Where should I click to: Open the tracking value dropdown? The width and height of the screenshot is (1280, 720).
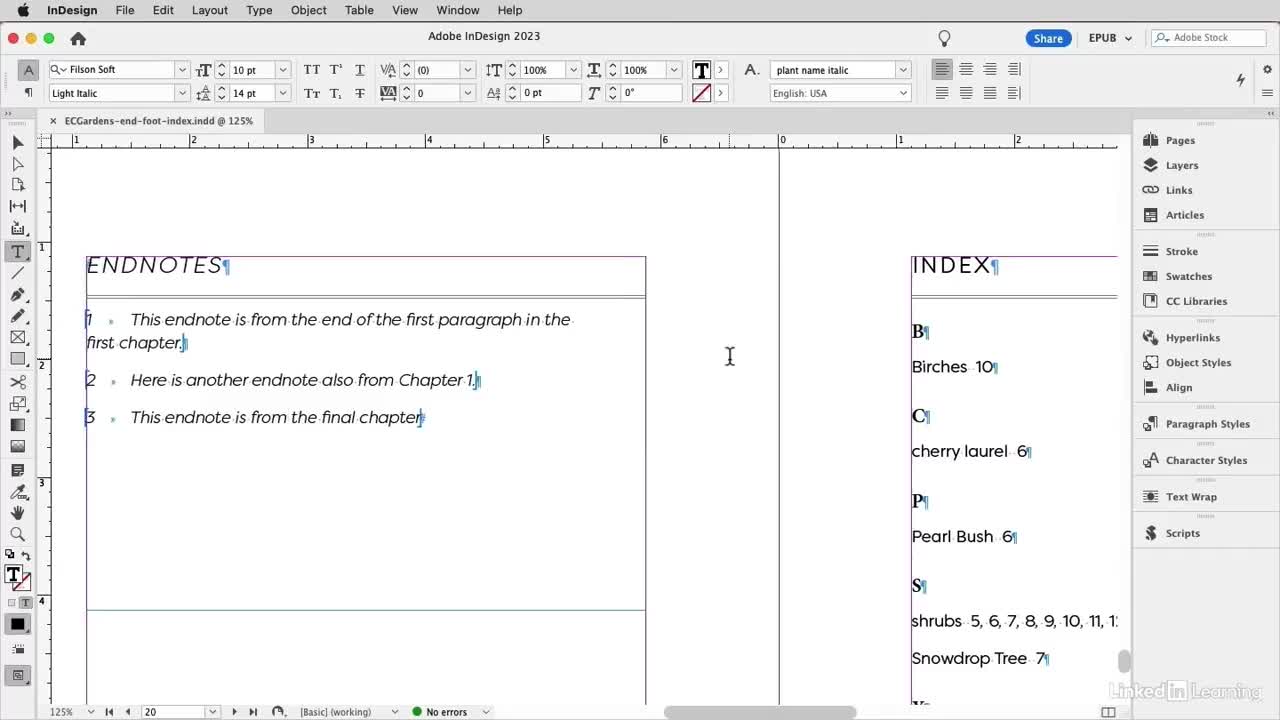pyautogui.click(x=467, y=93)
